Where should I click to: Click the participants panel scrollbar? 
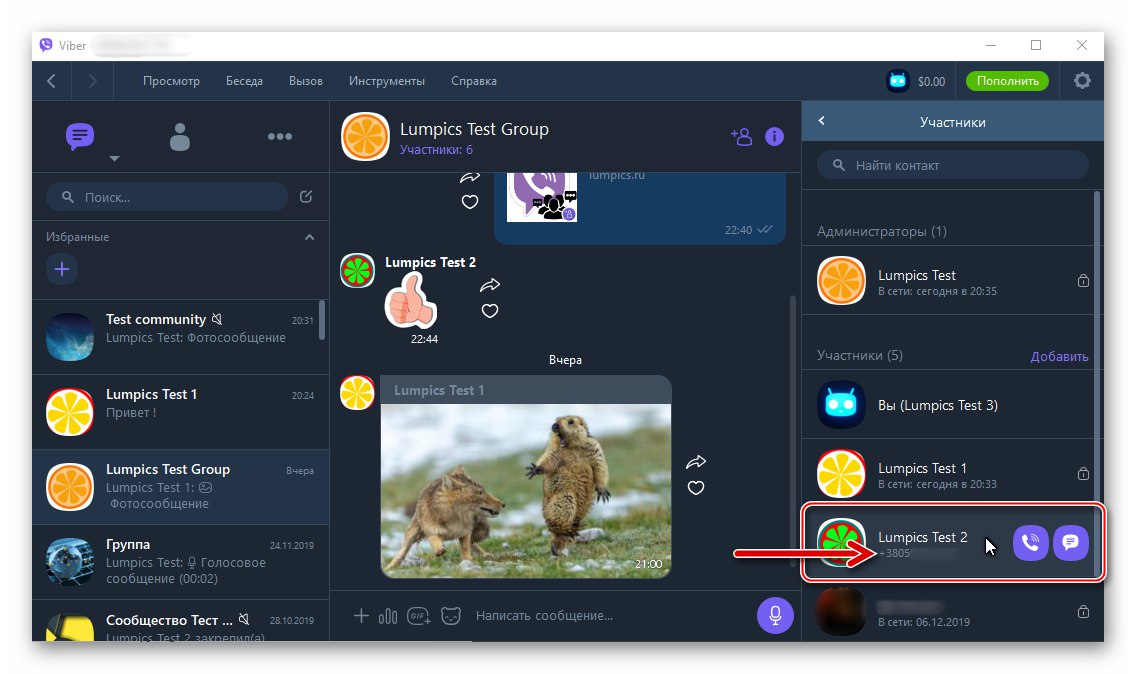pos(1097,384)
